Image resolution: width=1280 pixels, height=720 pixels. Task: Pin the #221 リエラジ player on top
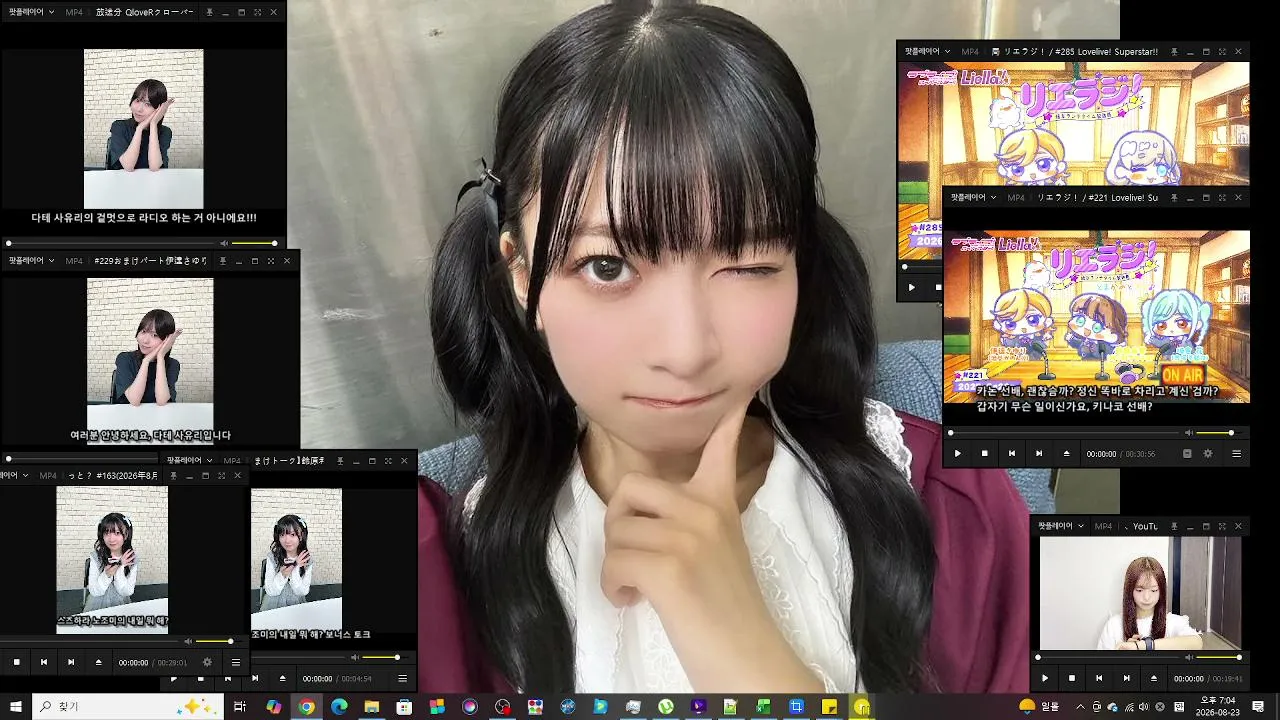tap(1174, 198)
